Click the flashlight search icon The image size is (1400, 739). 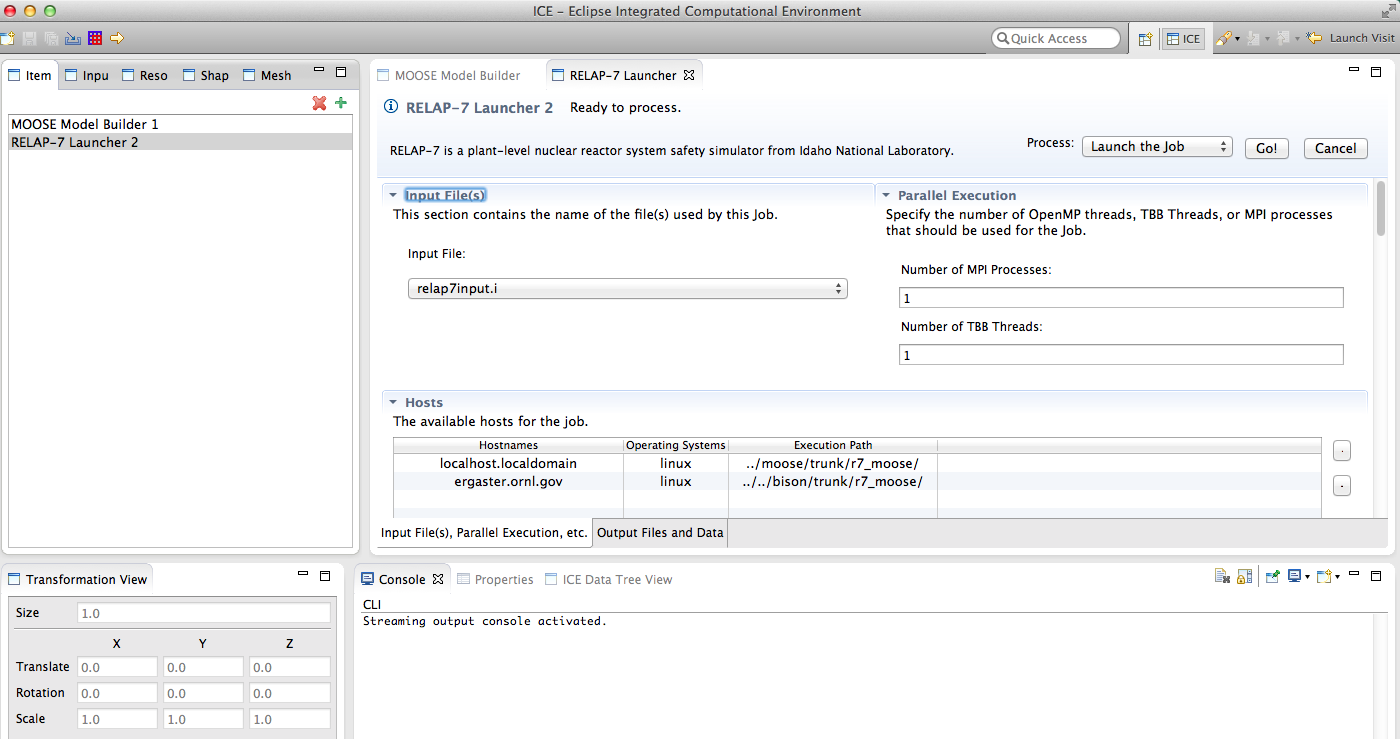[1223, 38]
